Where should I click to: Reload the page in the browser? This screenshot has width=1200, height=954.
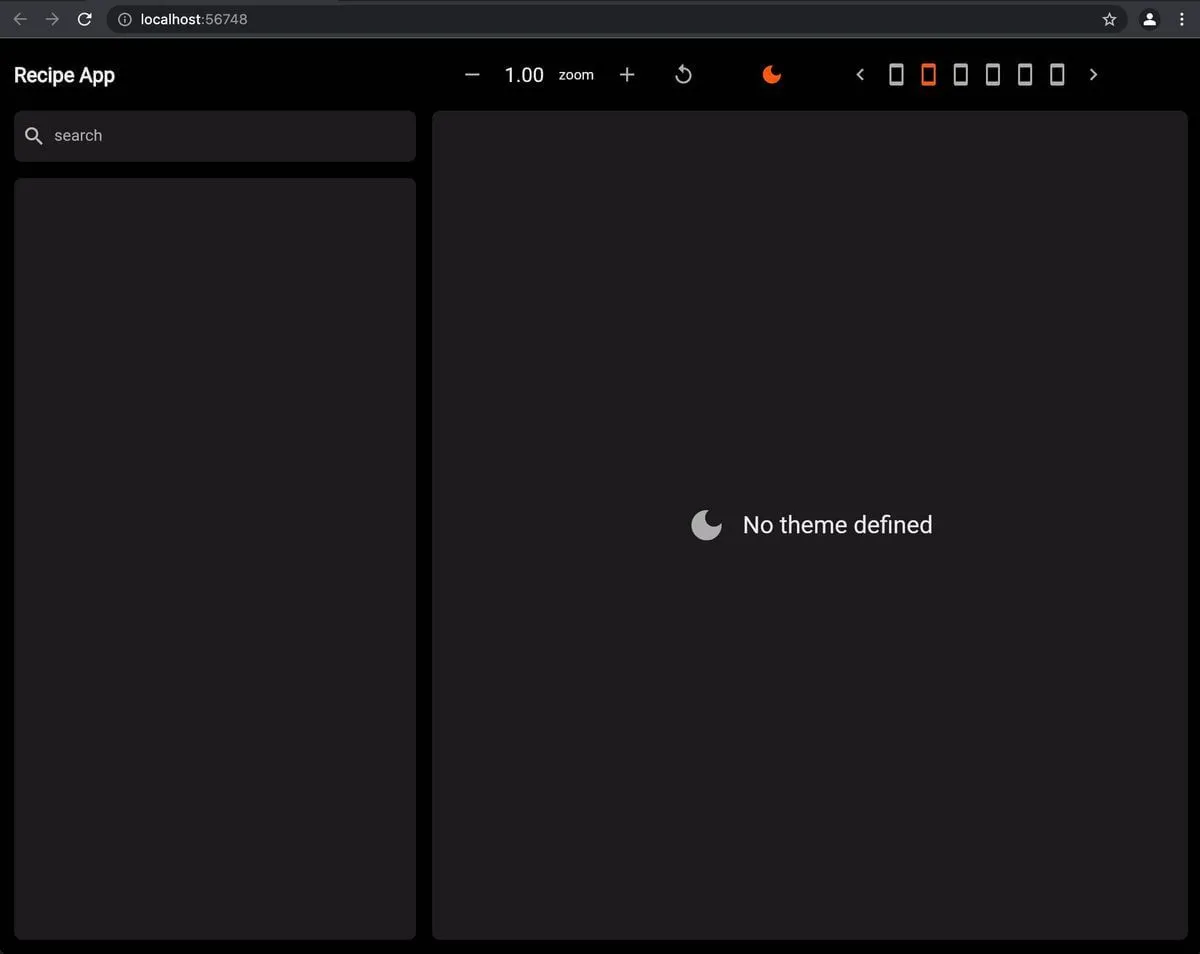point(85,19)
